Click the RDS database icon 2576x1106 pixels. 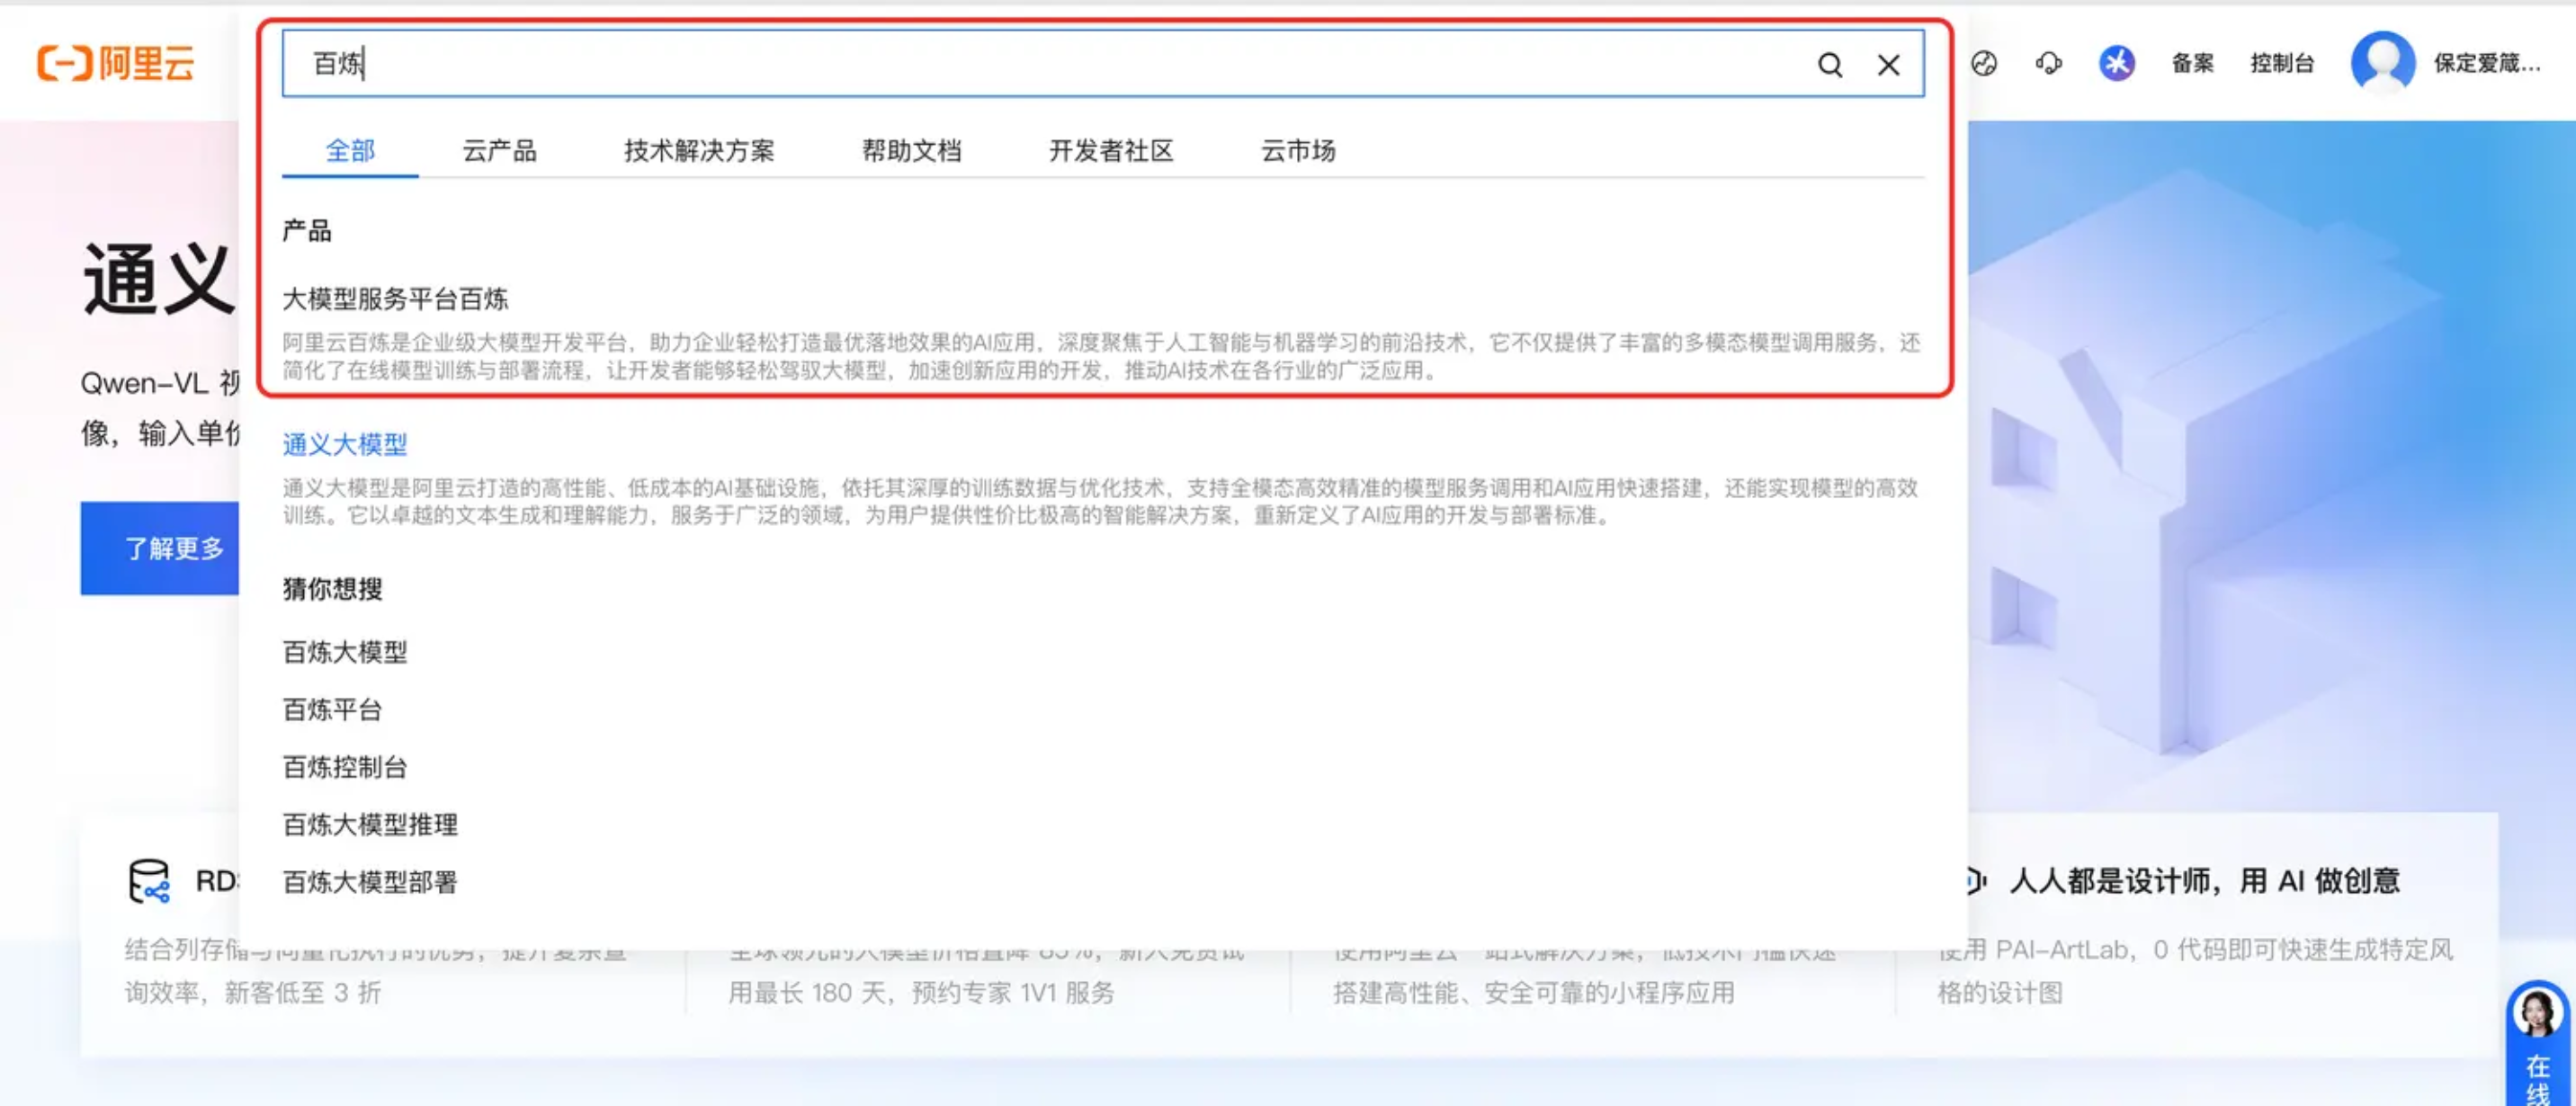coord(149,881)
